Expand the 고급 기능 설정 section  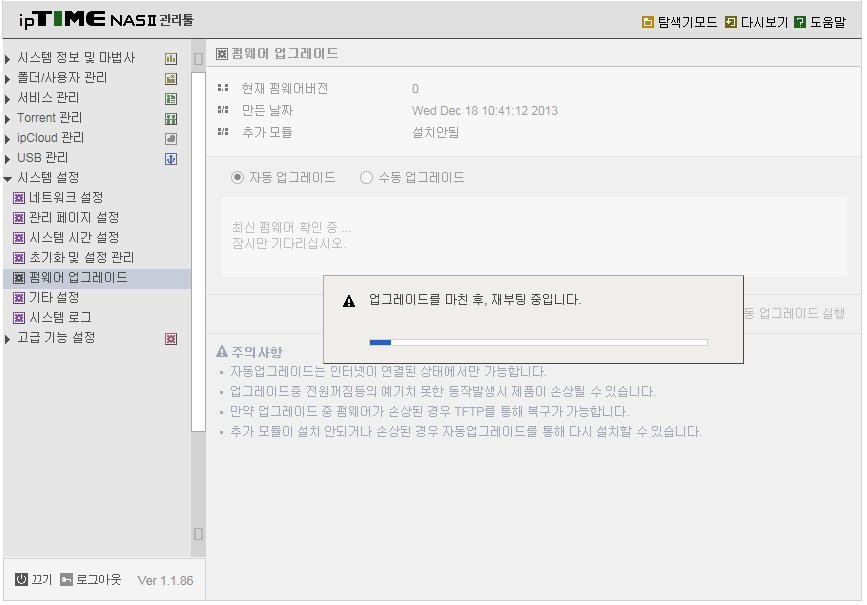7,338
